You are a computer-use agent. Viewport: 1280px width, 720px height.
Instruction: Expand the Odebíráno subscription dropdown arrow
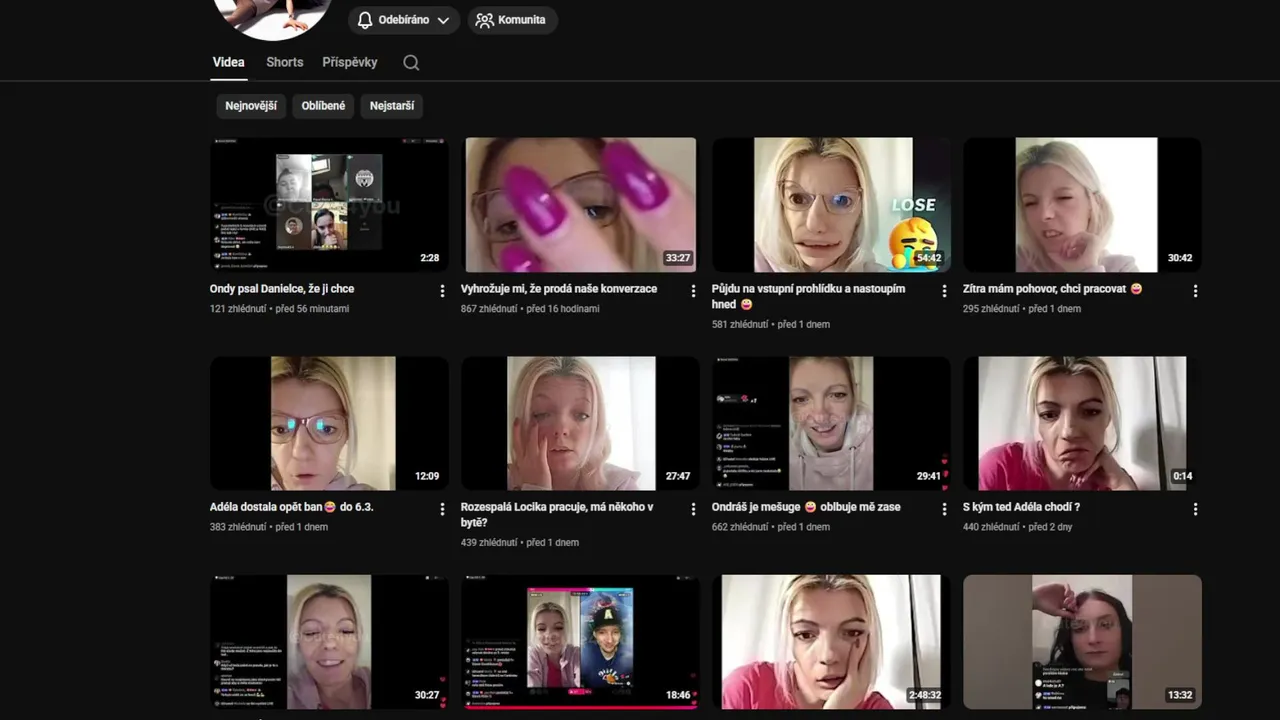[x=443, y=20]
